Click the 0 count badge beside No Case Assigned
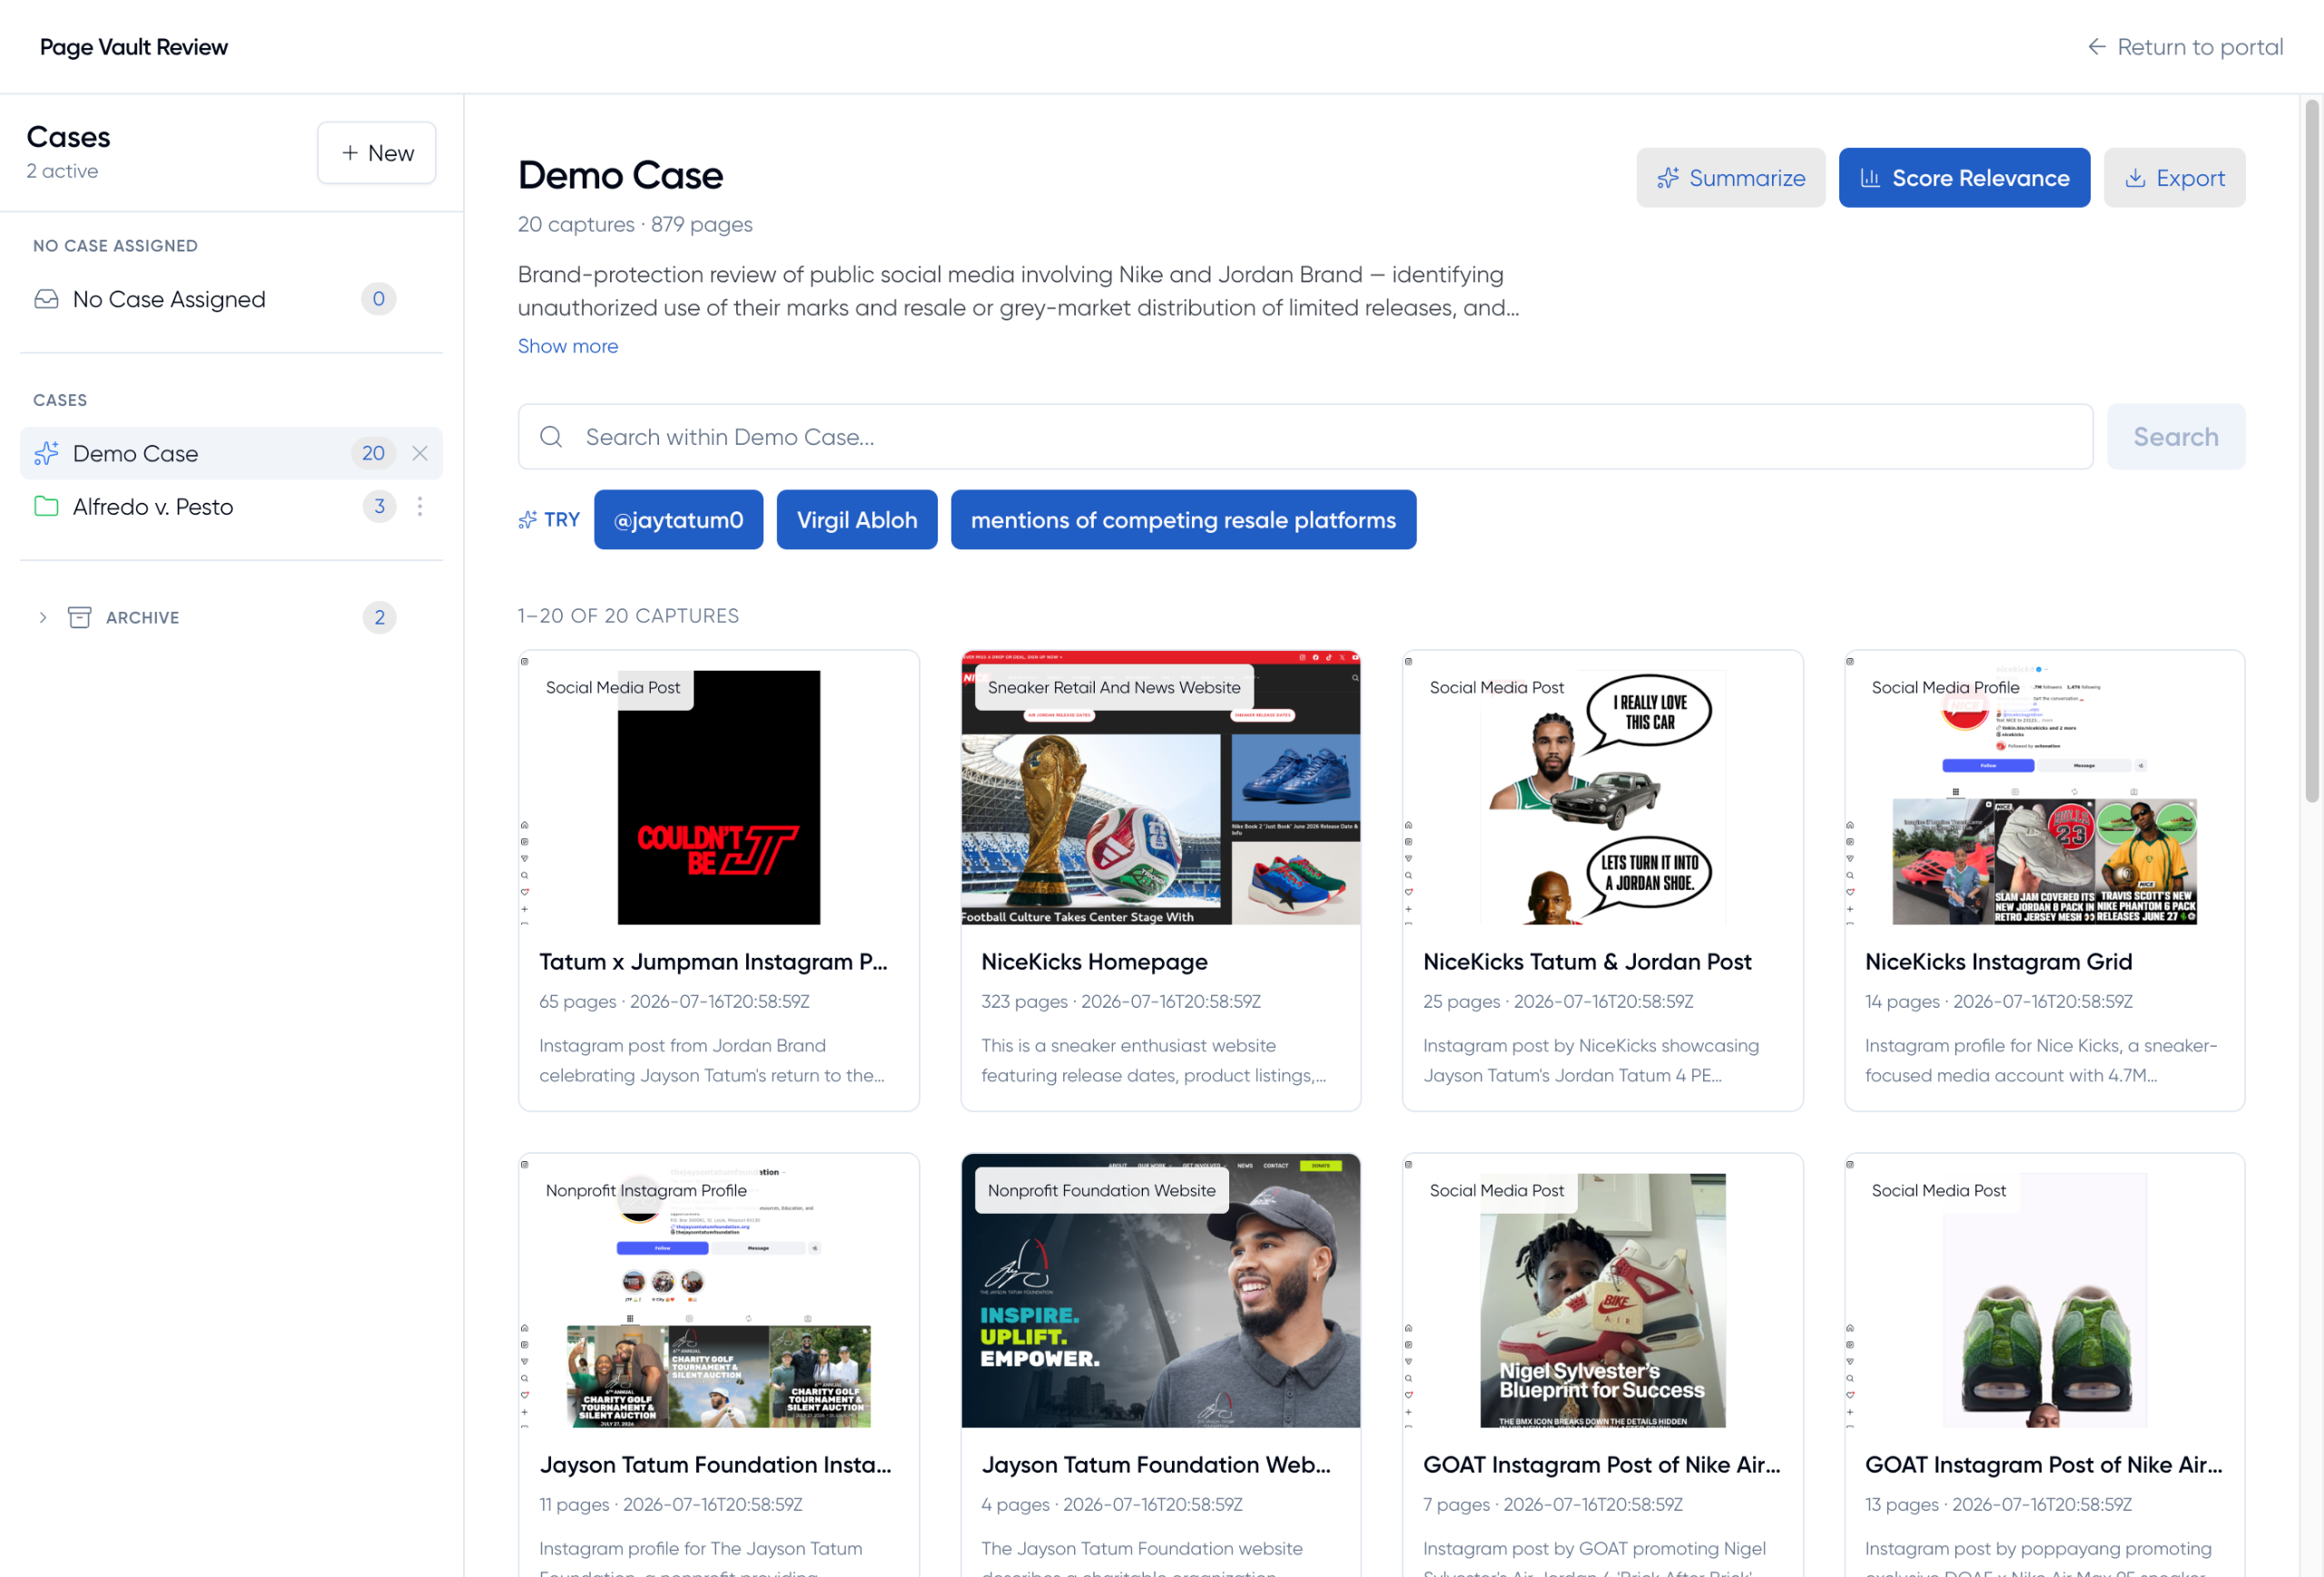The height and width of the screenshot is (1577, 2324). 379,299
